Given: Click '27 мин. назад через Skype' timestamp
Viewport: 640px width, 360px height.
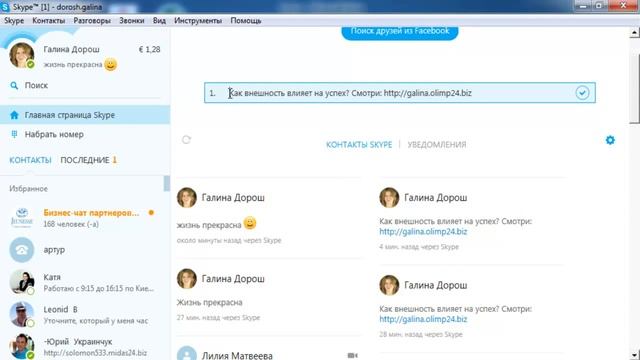Looking at the screenshot, I should pos(218,318).
